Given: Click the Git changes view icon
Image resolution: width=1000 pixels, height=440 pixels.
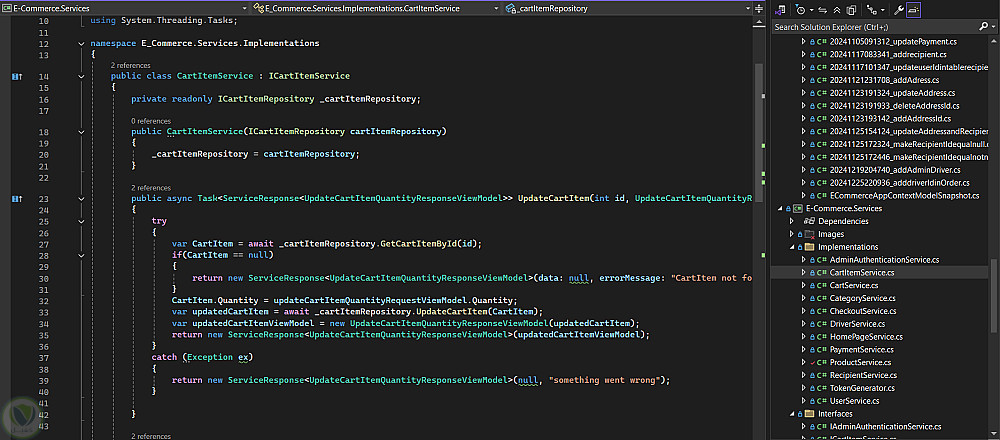Looking at the screenshot, I should [x=871, y=10].
